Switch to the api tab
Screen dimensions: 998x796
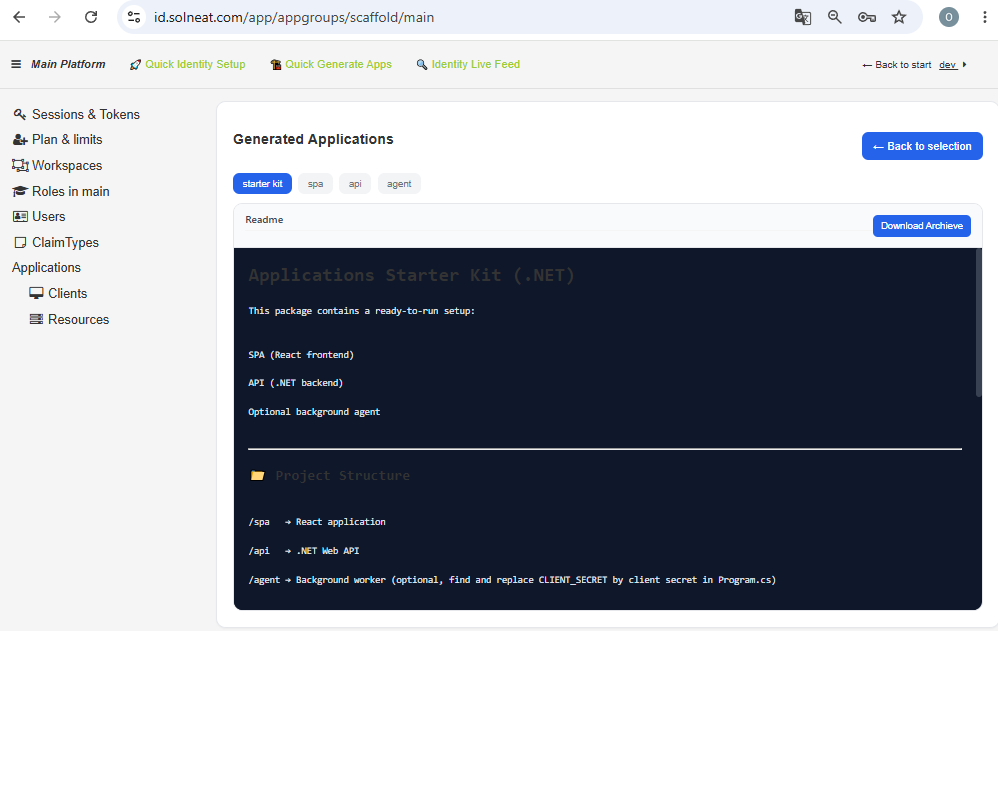(x=355, y=184)
